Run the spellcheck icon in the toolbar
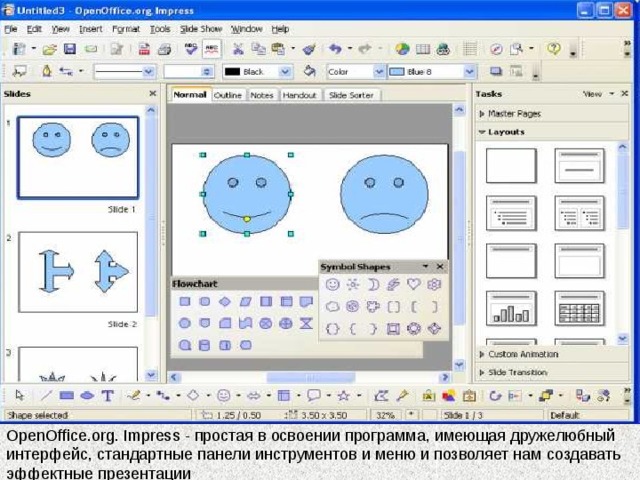Image resolution: width=640 pixels, height=480 pixels. point(191,49)
